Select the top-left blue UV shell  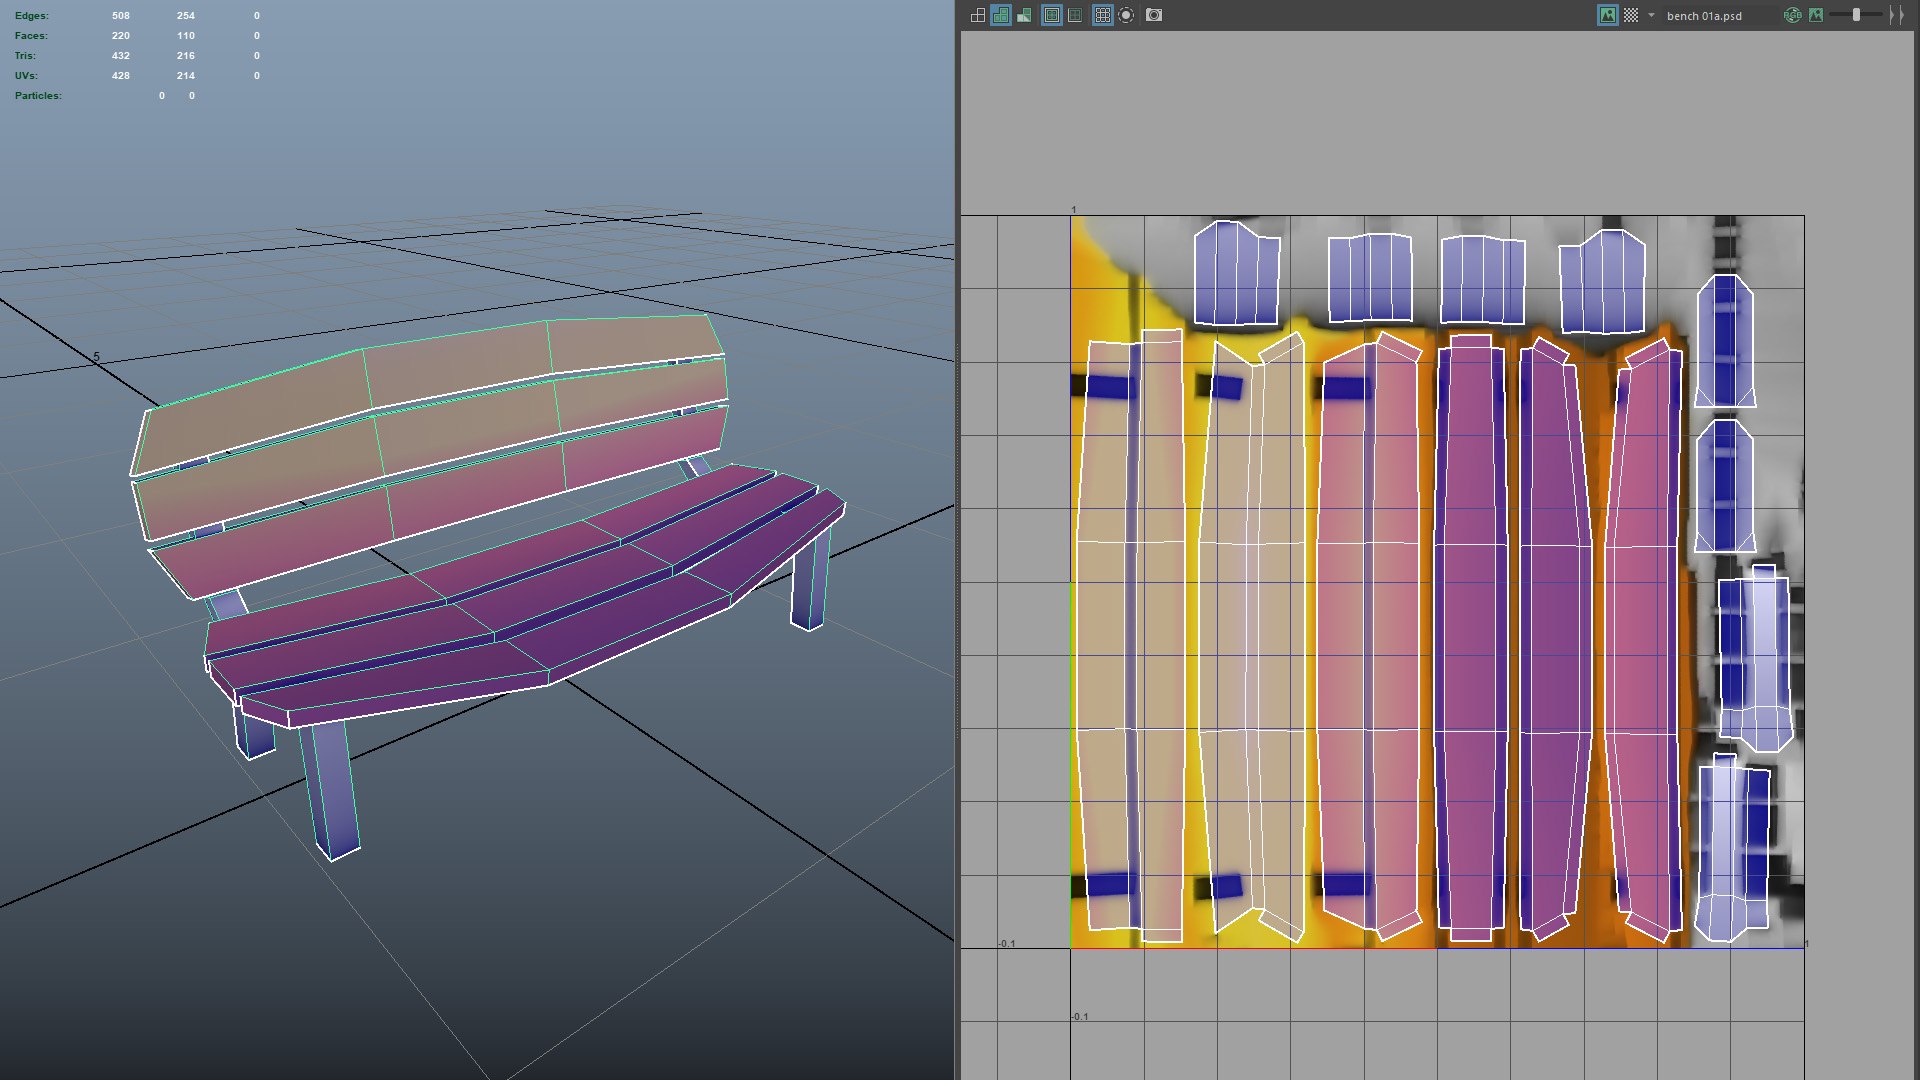click(x=1236, y=275)
